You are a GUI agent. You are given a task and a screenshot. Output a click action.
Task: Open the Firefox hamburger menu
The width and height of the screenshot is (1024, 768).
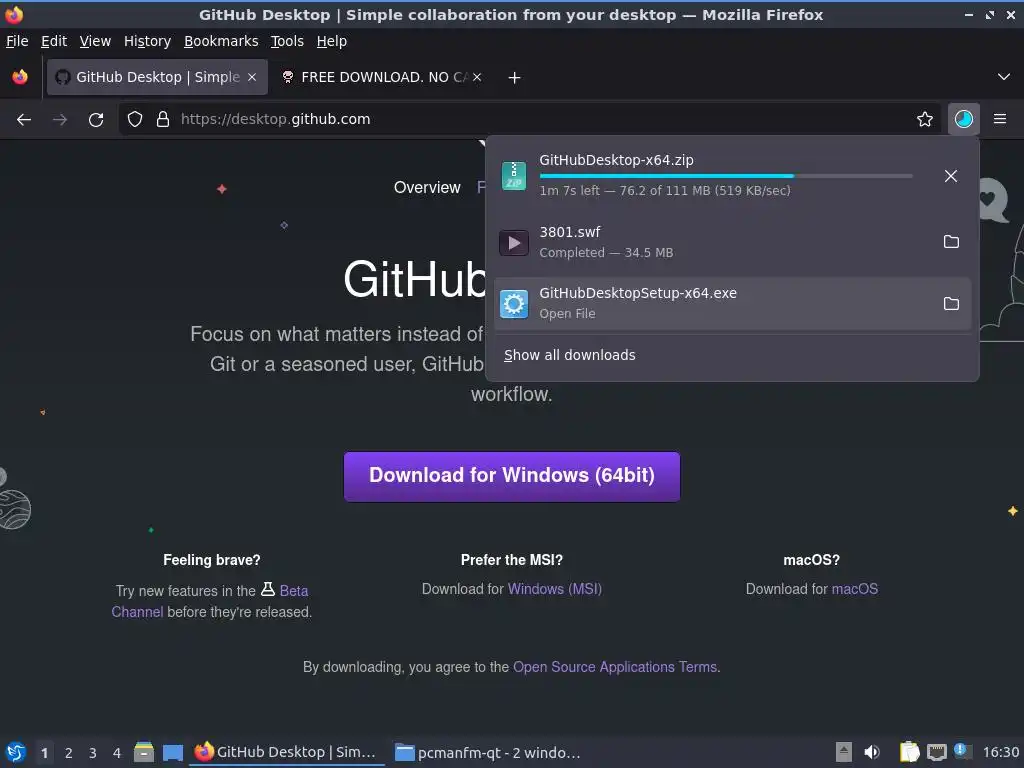(x=1000, y=120)
